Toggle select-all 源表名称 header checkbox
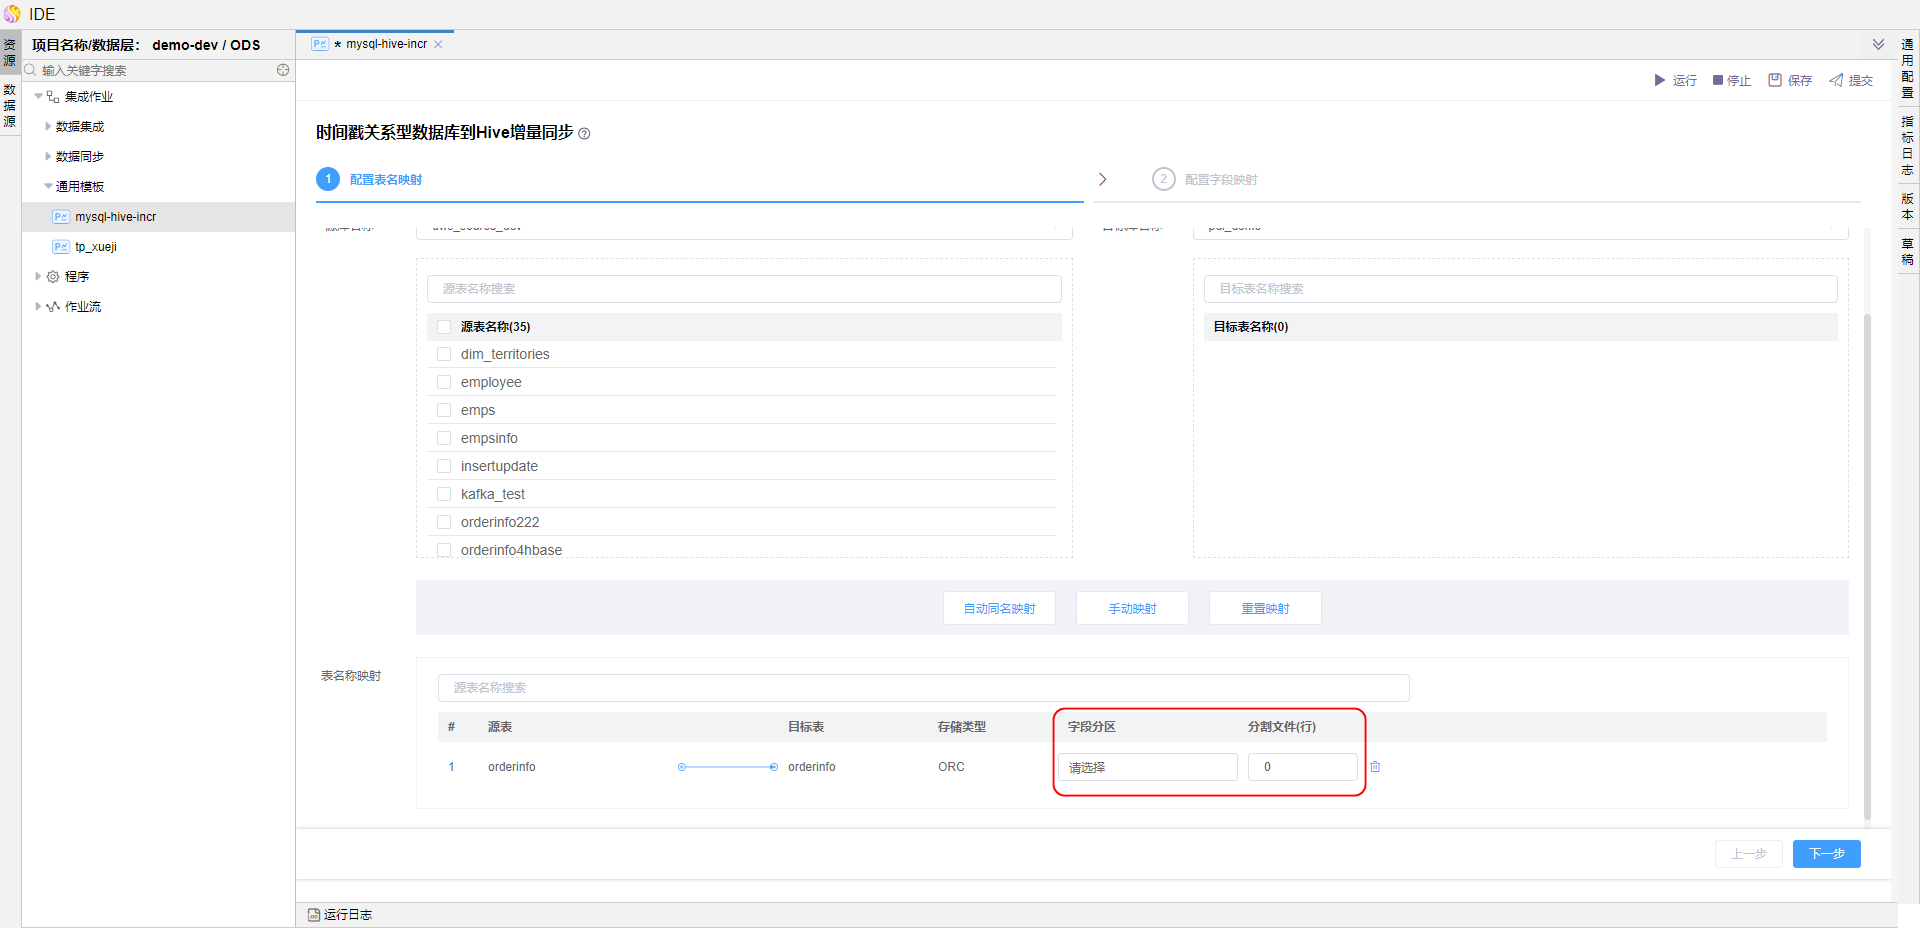Viewport: 1920px width, 928px height. pyautogui.click(x=444, y=327)
